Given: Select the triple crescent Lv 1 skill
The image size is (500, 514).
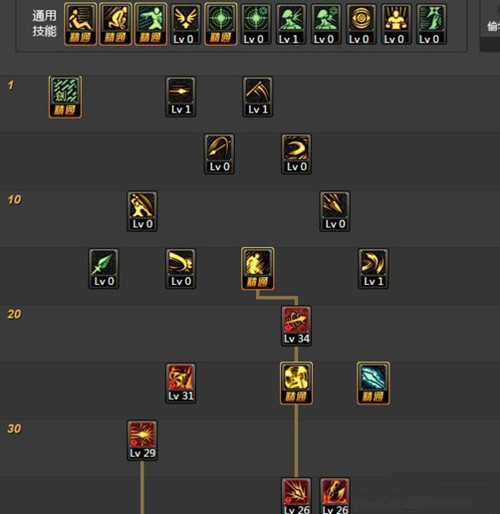Looking at the screenshot, I should click(373, 269).
